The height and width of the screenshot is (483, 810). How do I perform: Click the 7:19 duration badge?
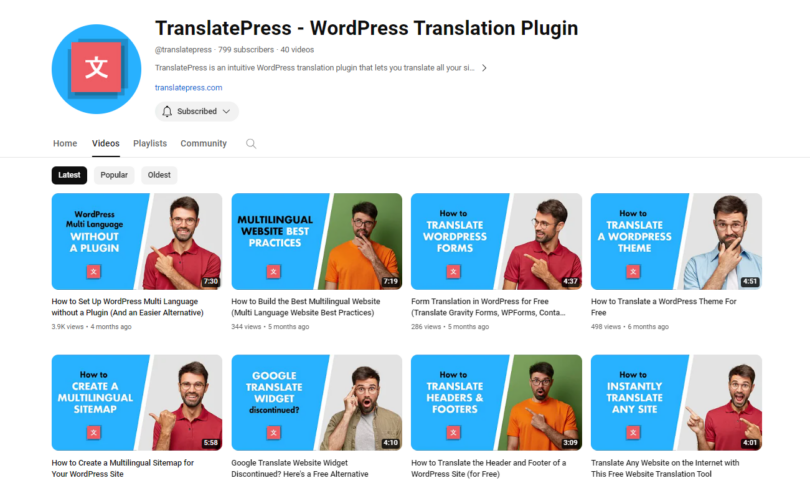[x=391, y=282]
